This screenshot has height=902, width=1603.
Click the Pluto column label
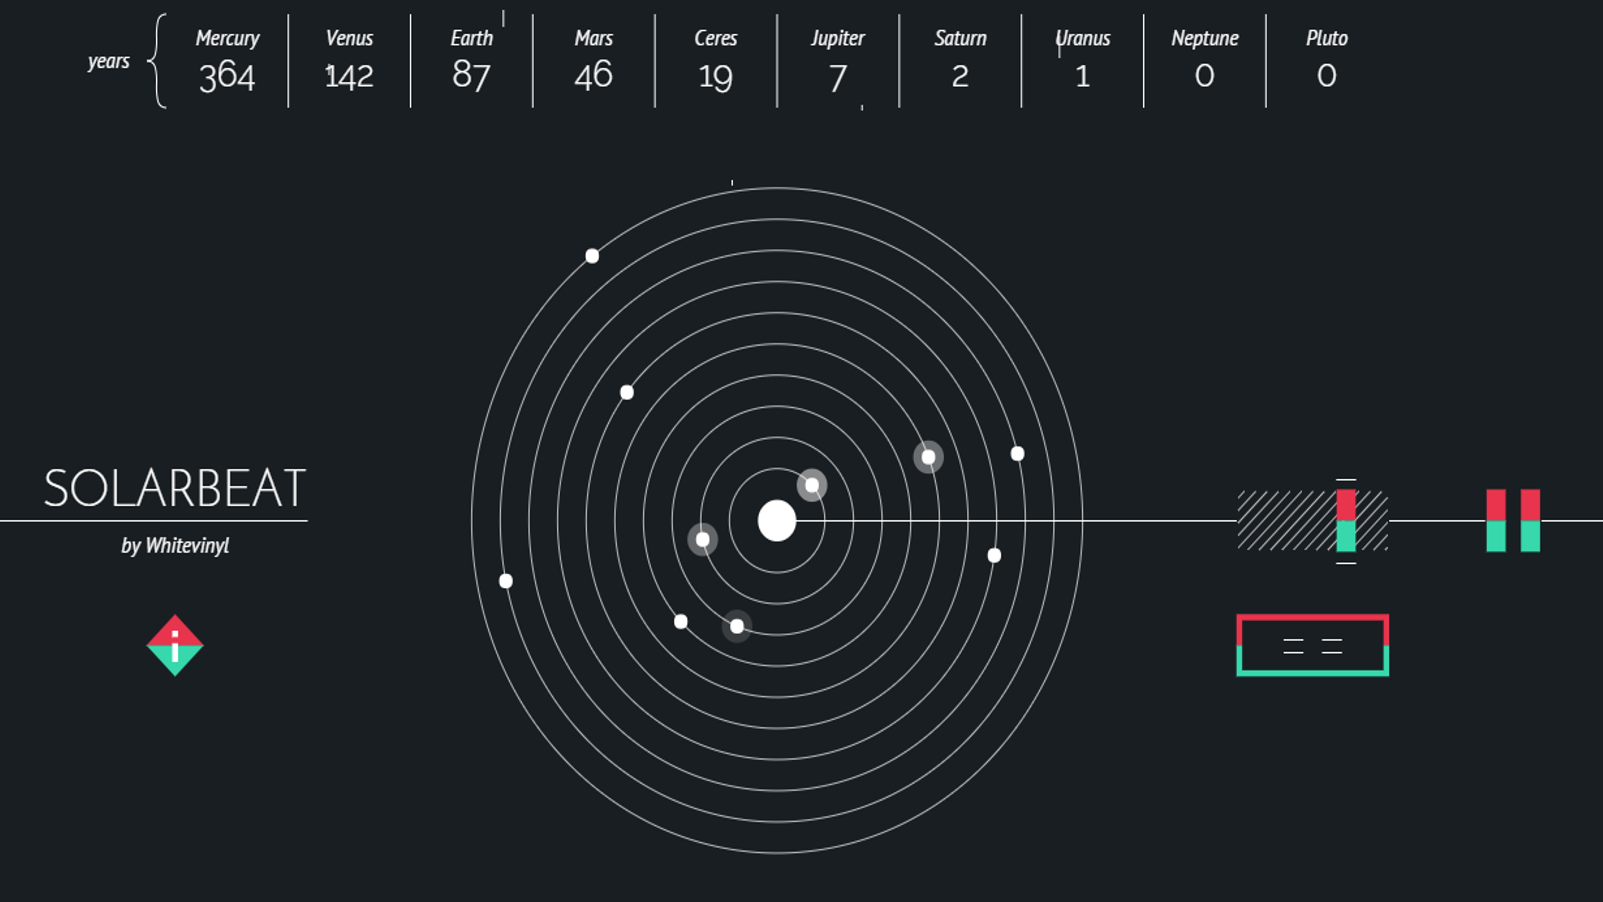coord(1327,38)
